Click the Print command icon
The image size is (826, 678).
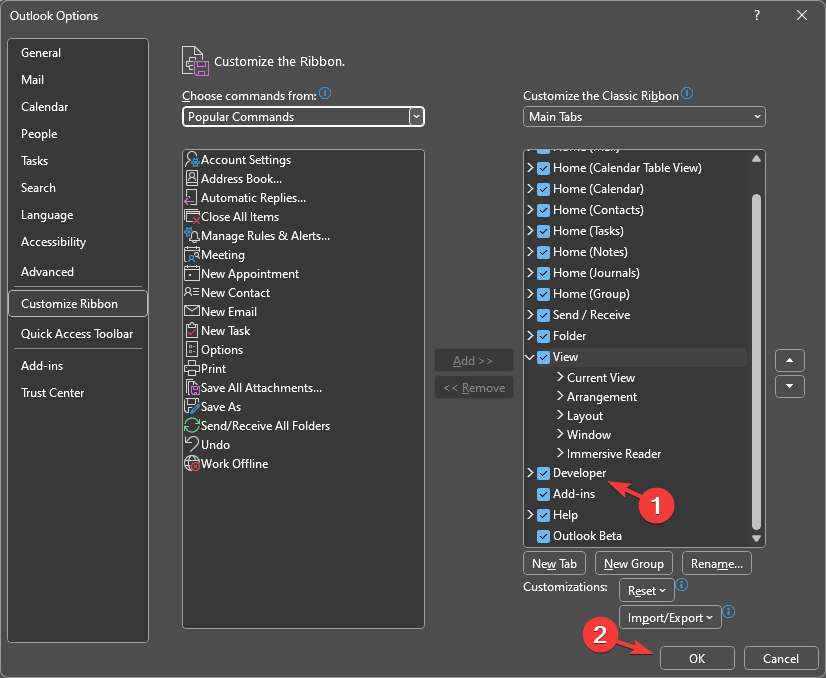tap(193, 369)
